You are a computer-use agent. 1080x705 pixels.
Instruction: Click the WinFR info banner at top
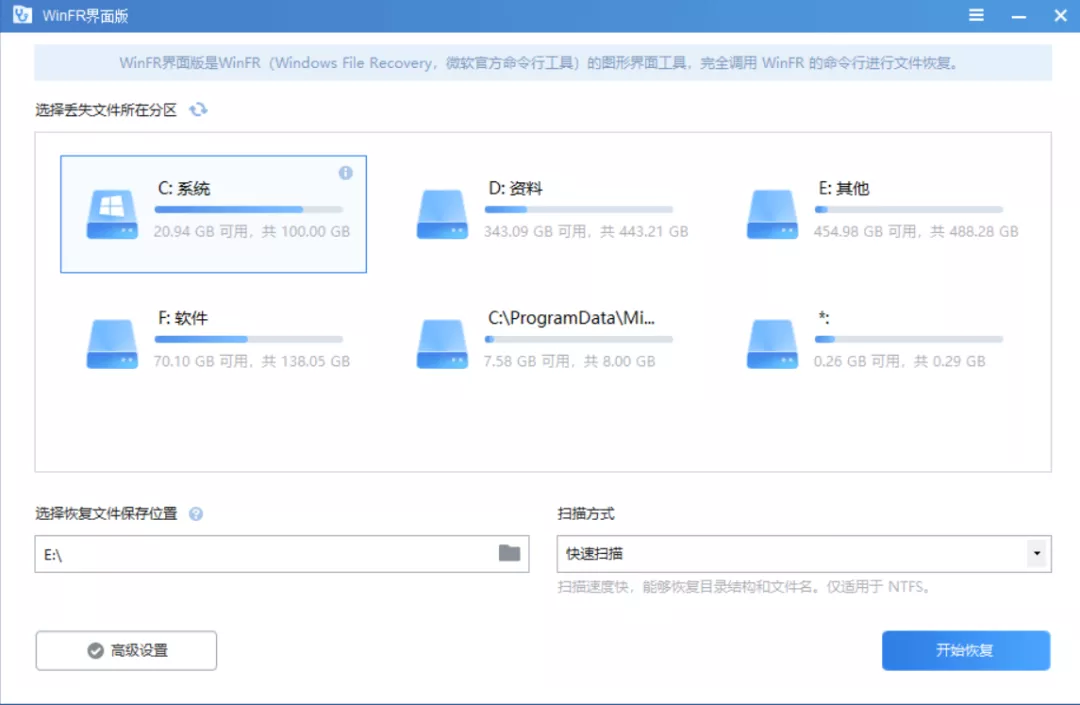tap(543, 63)
